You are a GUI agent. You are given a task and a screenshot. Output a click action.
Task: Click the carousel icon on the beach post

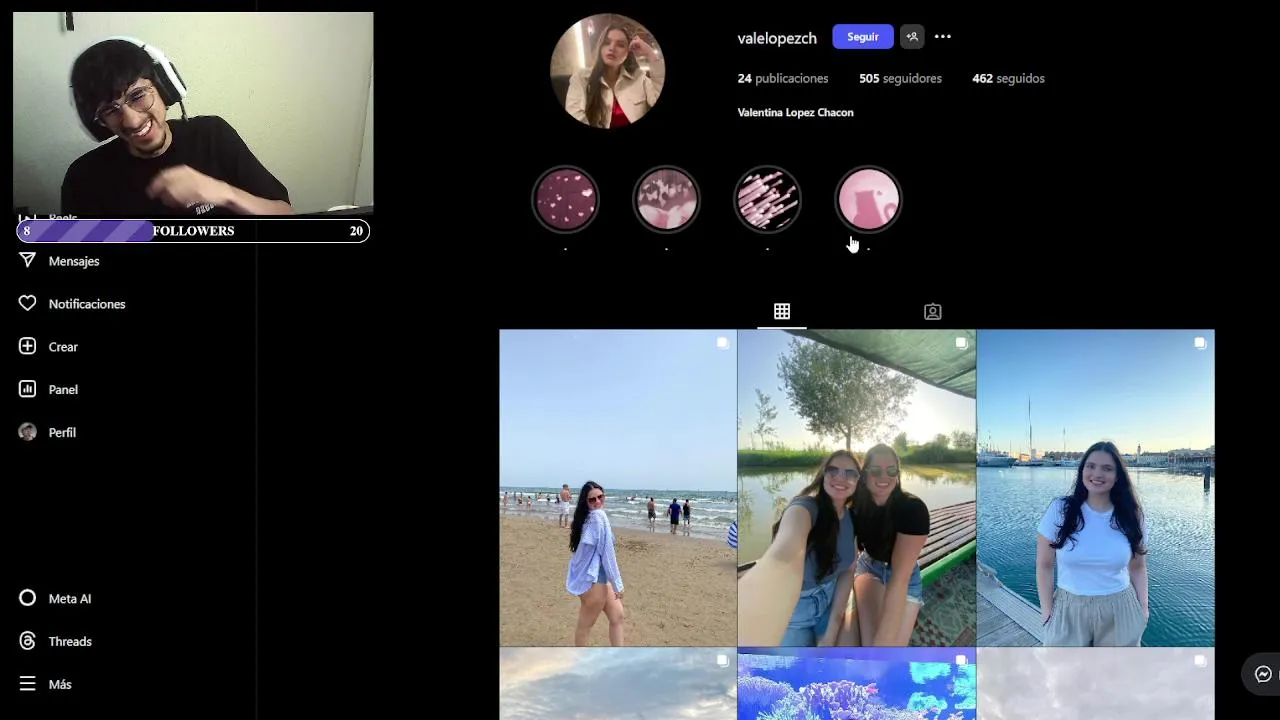722,343
